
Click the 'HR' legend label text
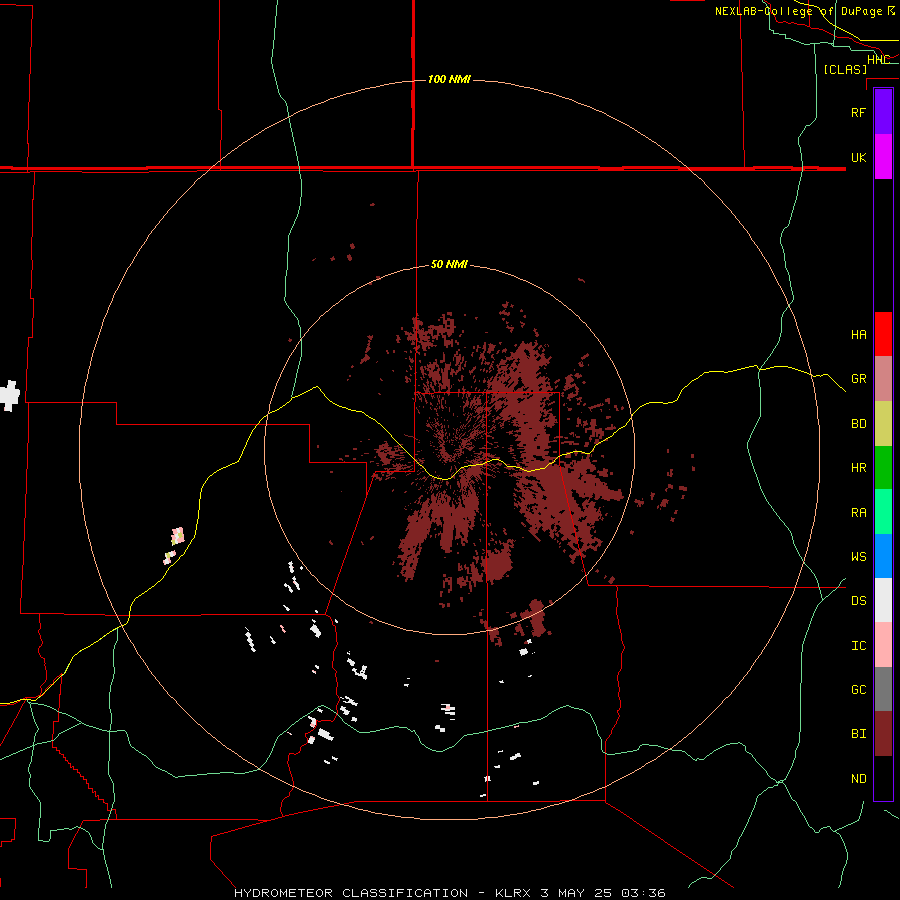point(858,468)
